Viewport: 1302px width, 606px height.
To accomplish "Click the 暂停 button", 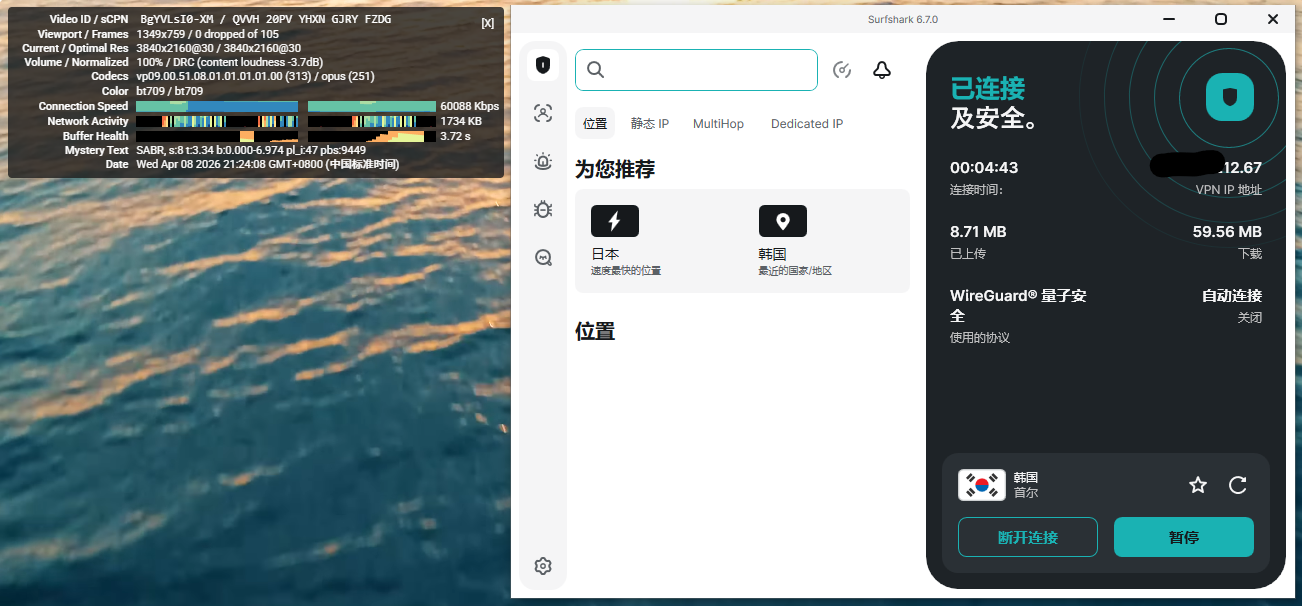I will [1184, 537].
